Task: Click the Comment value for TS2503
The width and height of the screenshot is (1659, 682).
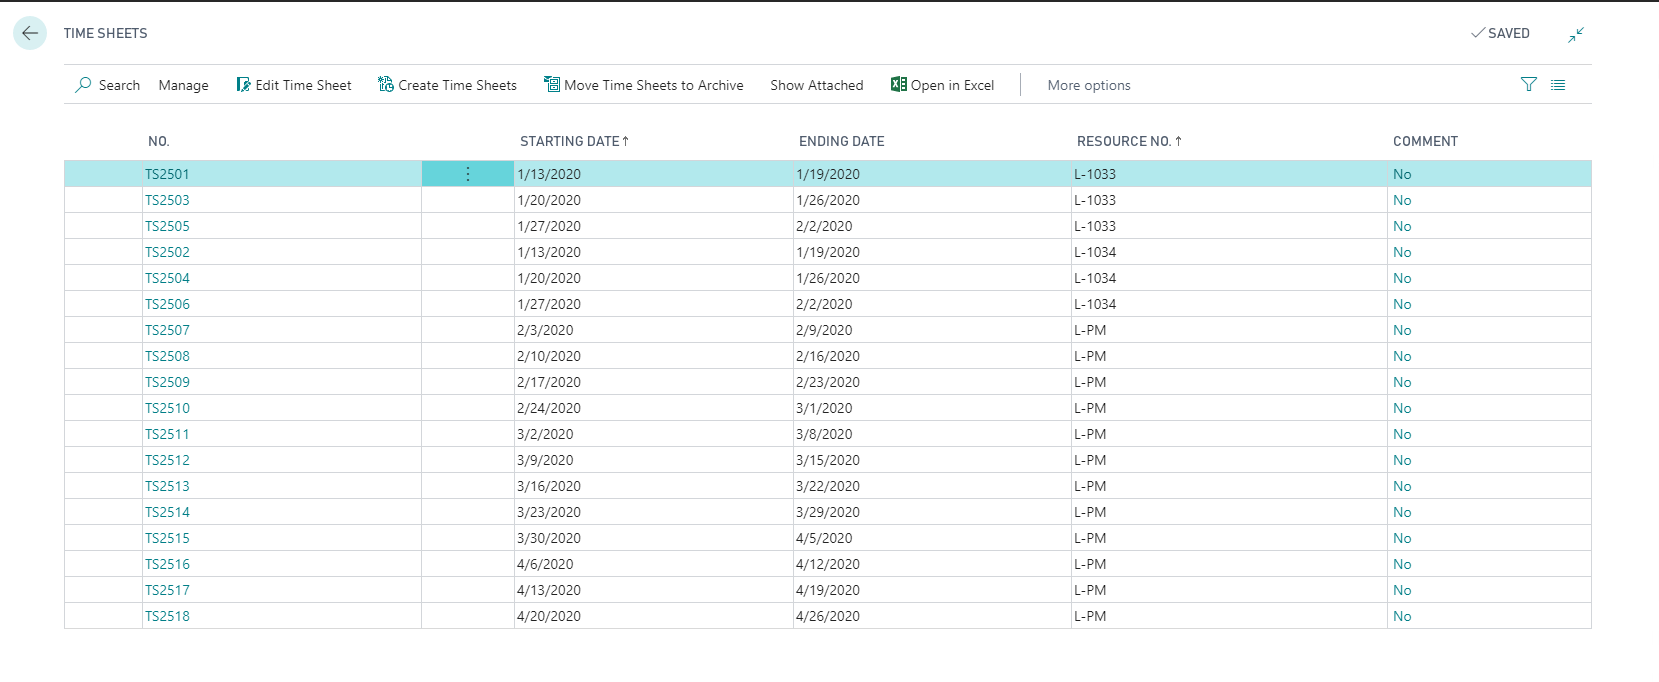Action: coord(1402,200)
